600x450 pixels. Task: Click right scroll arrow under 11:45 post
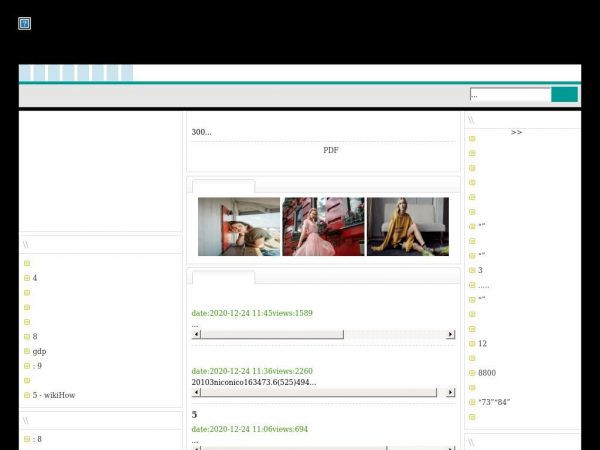click(x=451, y=334)
